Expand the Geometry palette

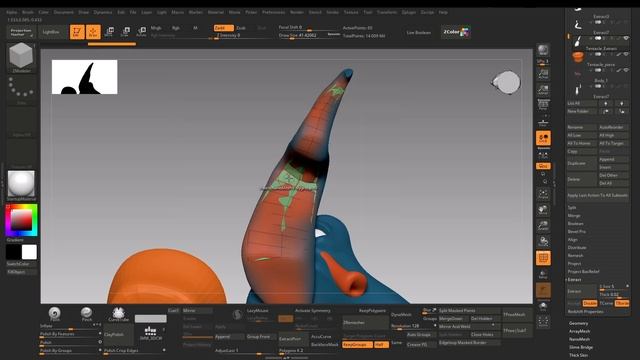point(578,323)
